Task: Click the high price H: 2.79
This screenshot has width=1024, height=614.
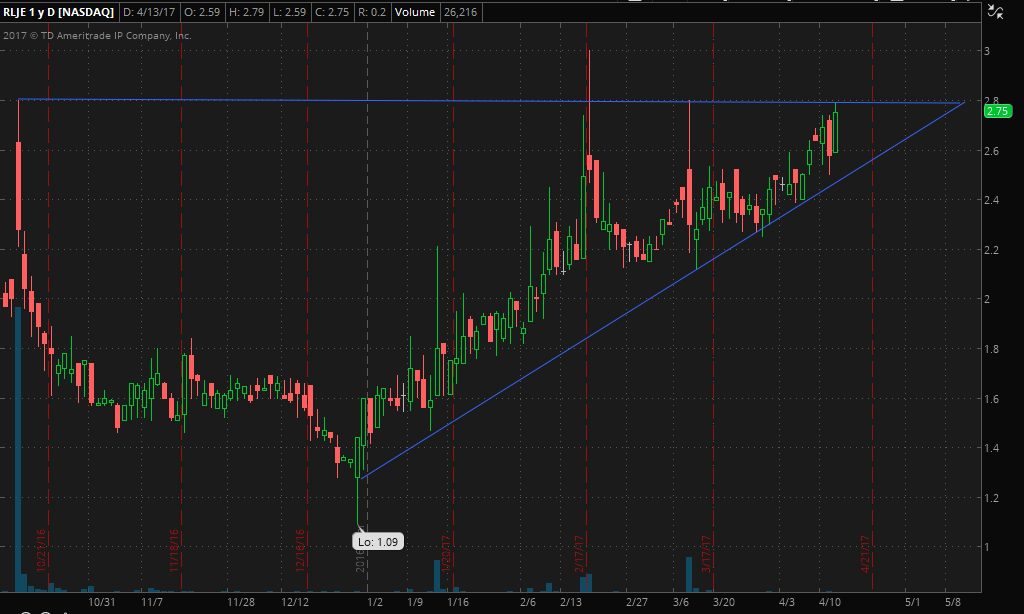Action: (246, 12)
